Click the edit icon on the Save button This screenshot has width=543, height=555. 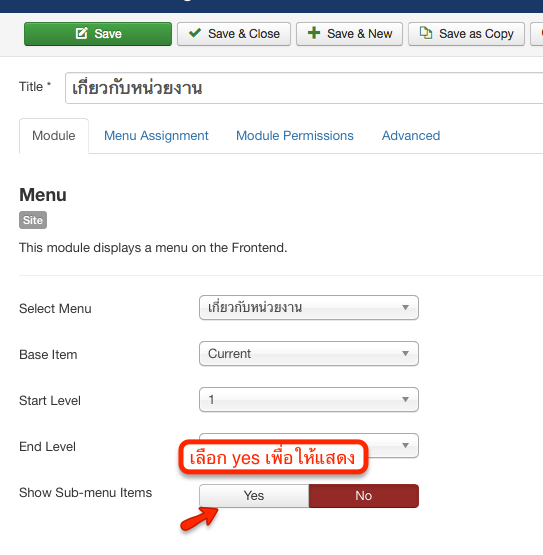(x=81, y=33)
